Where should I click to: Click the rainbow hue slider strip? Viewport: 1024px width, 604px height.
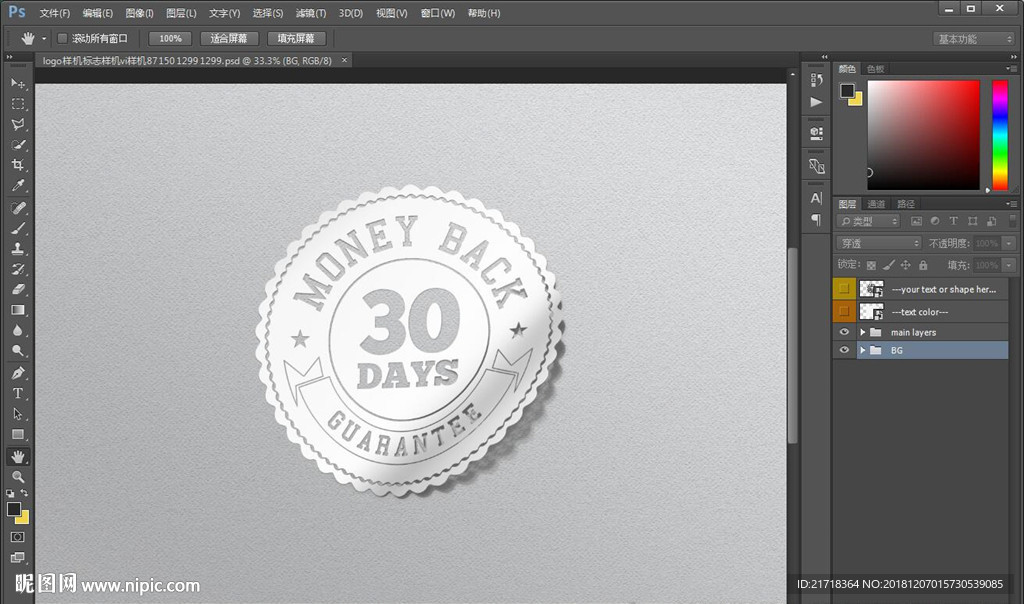coord(999,134)
